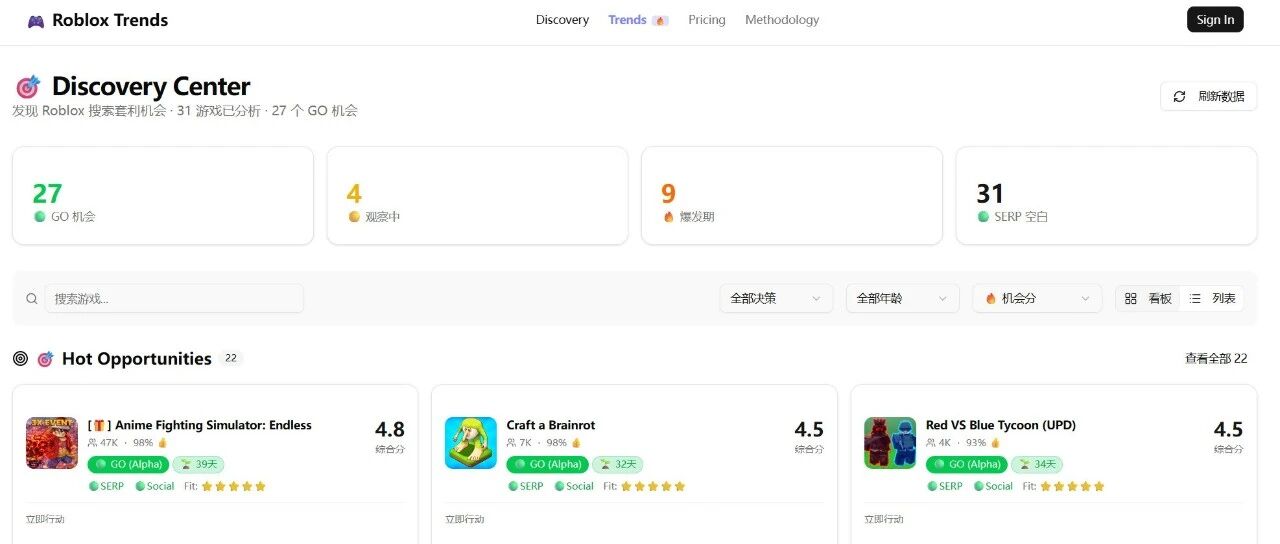Click the 32天 hourglass badge
The width and height of the screenshot is (1280, 544).
(617, 464)
